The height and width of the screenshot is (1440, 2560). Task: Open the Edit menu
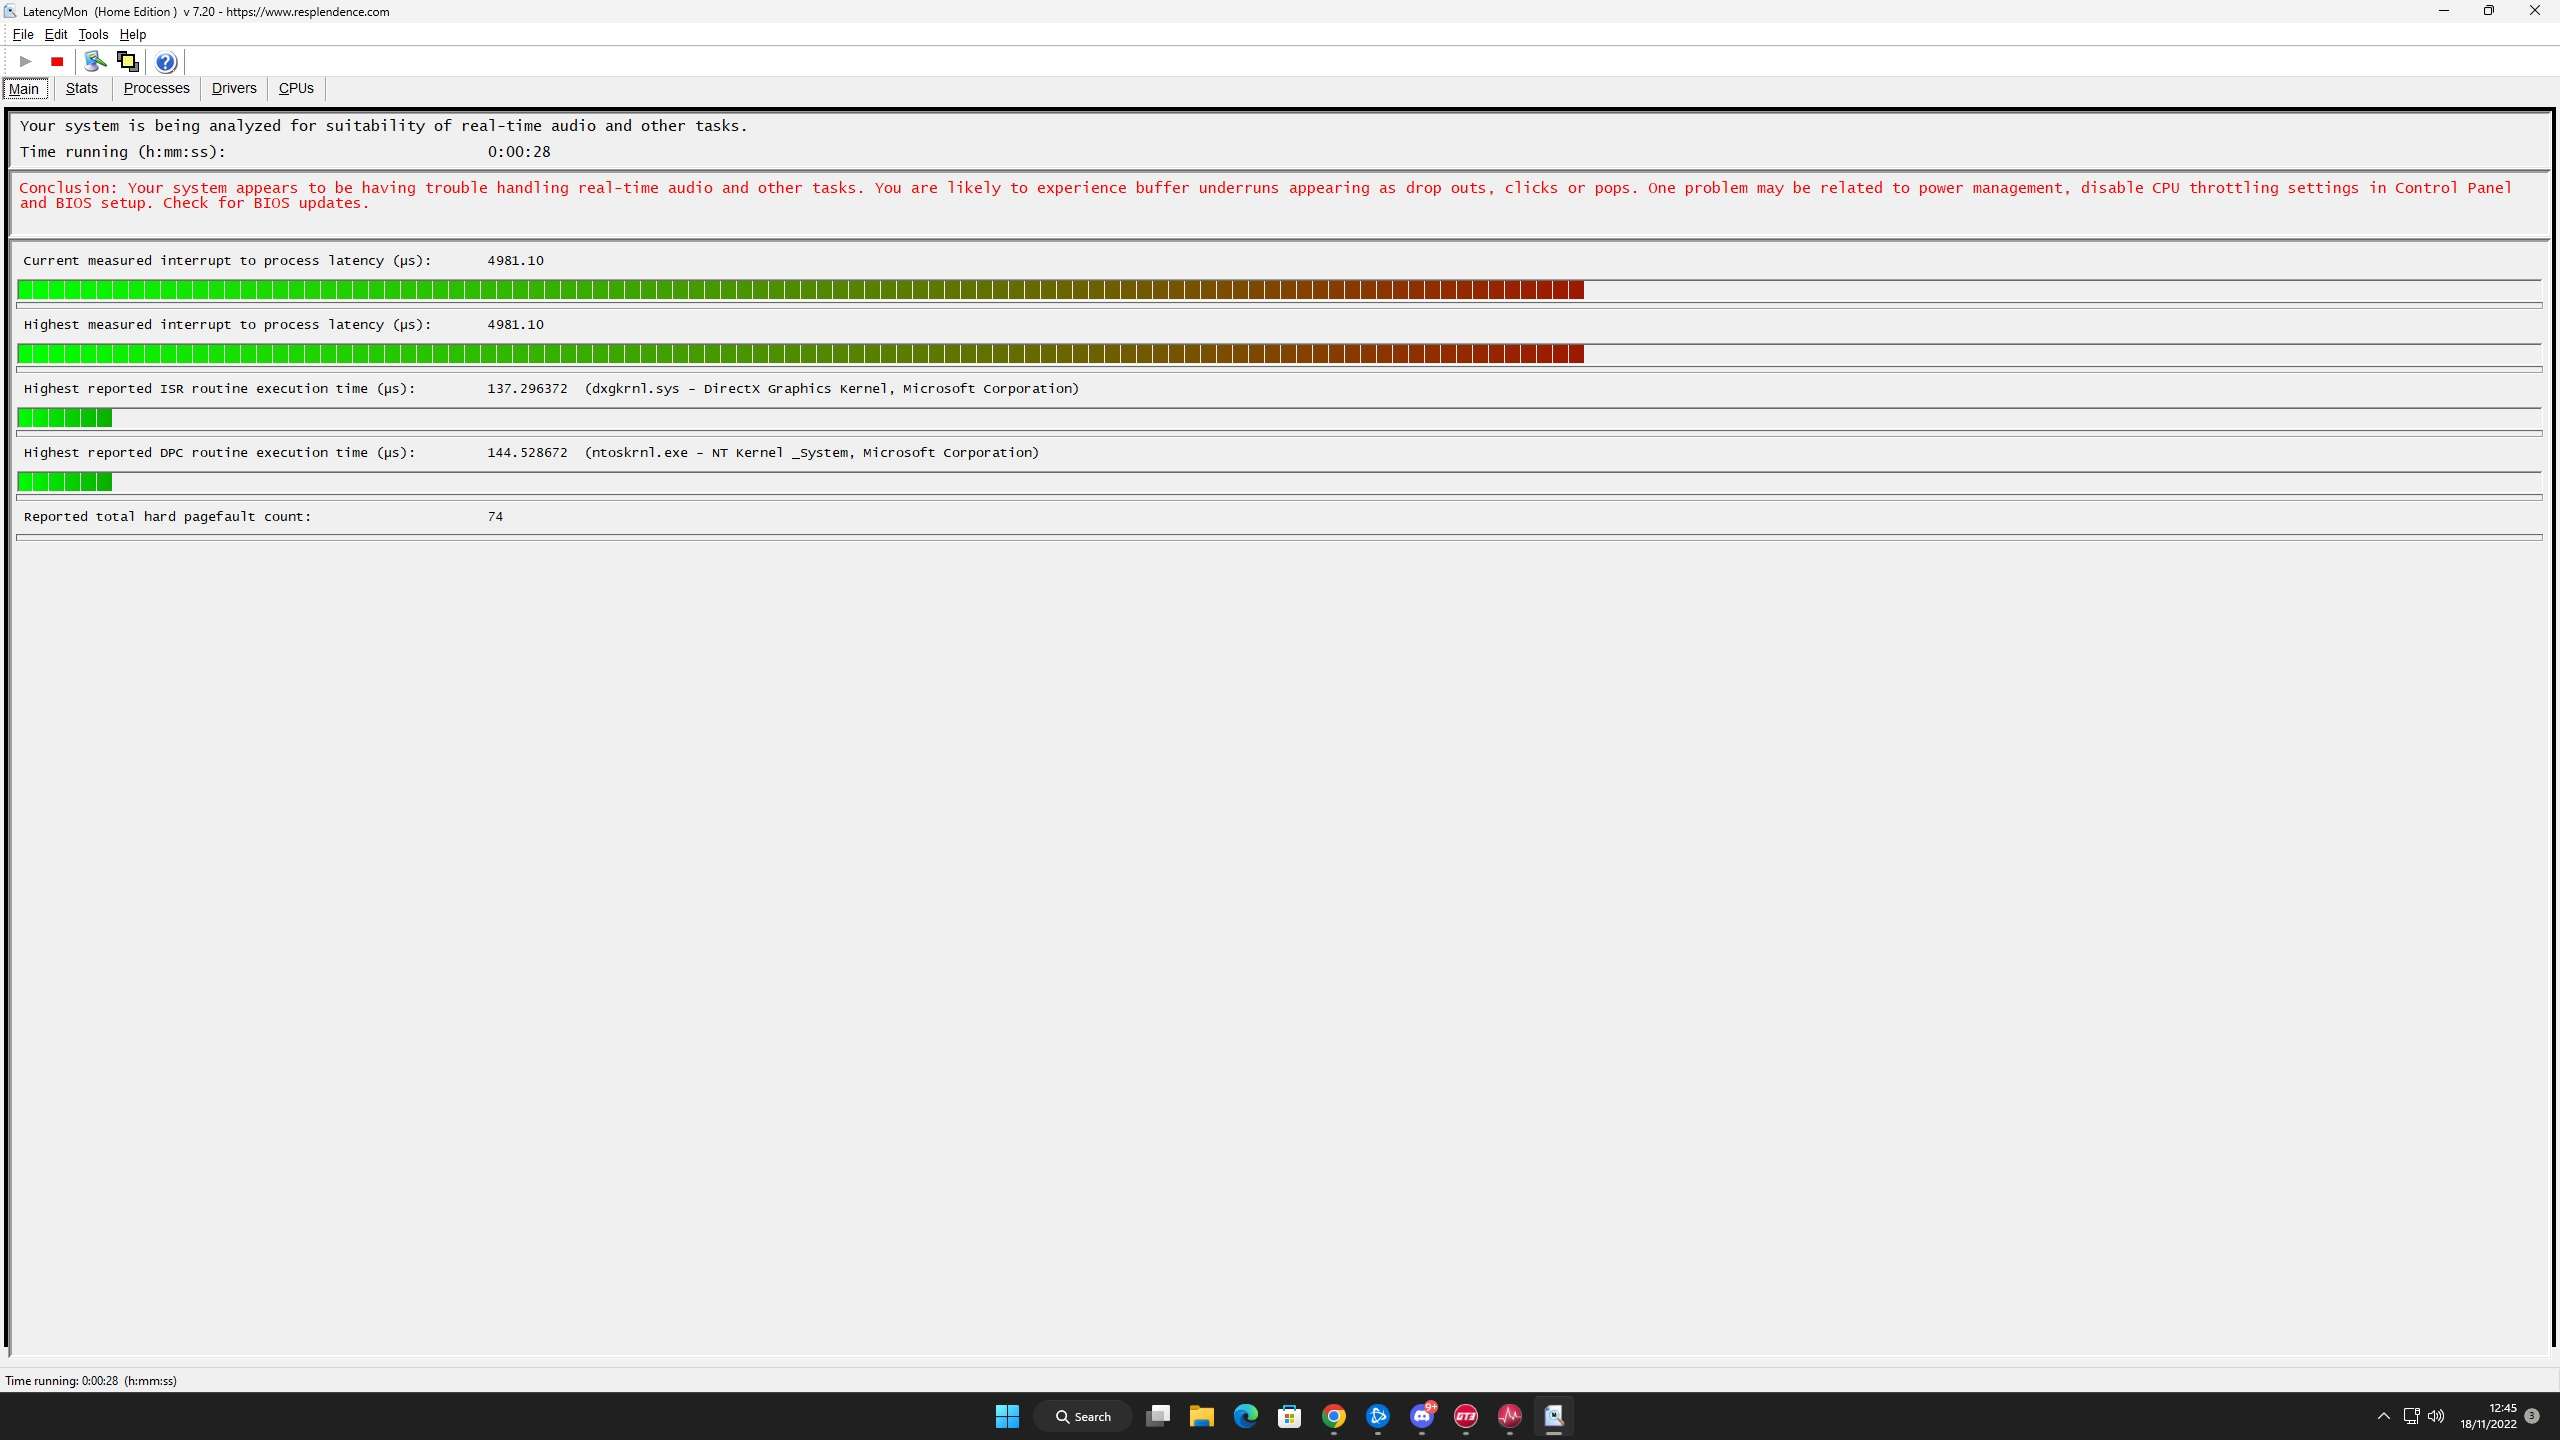pos(56,34)
